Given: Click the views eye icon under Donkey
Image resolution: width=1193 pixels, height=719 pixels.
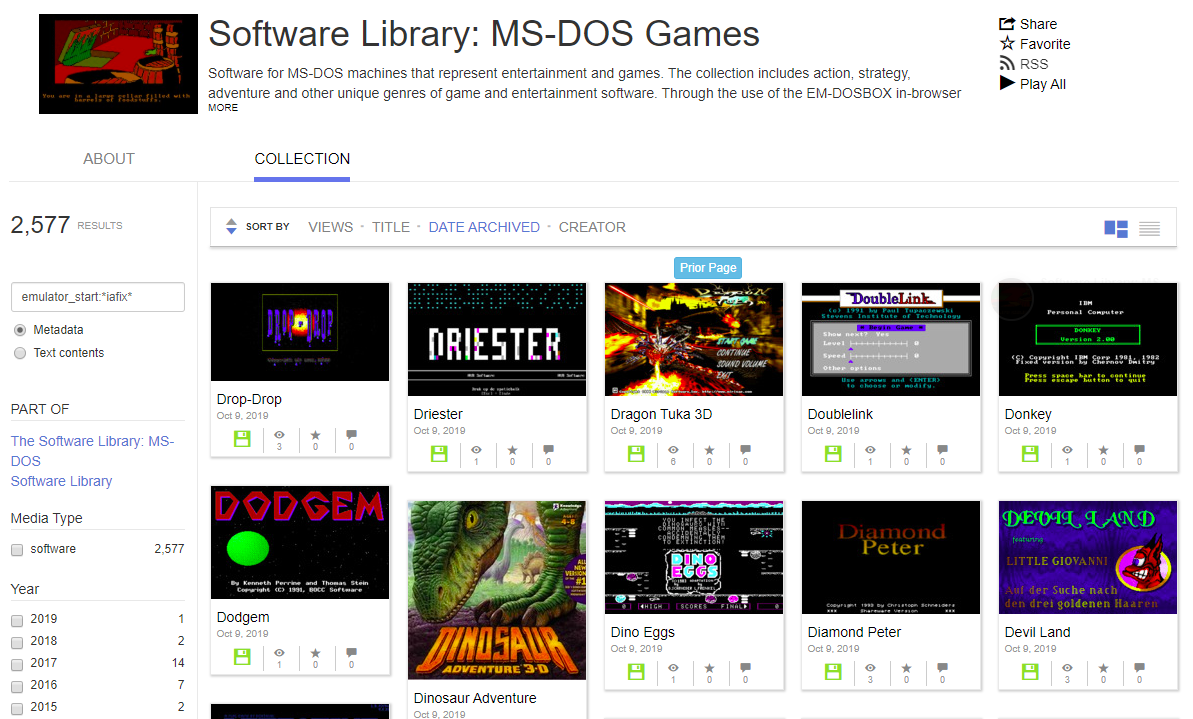Looking at the screenshot, I should [x=1067, y=450].
